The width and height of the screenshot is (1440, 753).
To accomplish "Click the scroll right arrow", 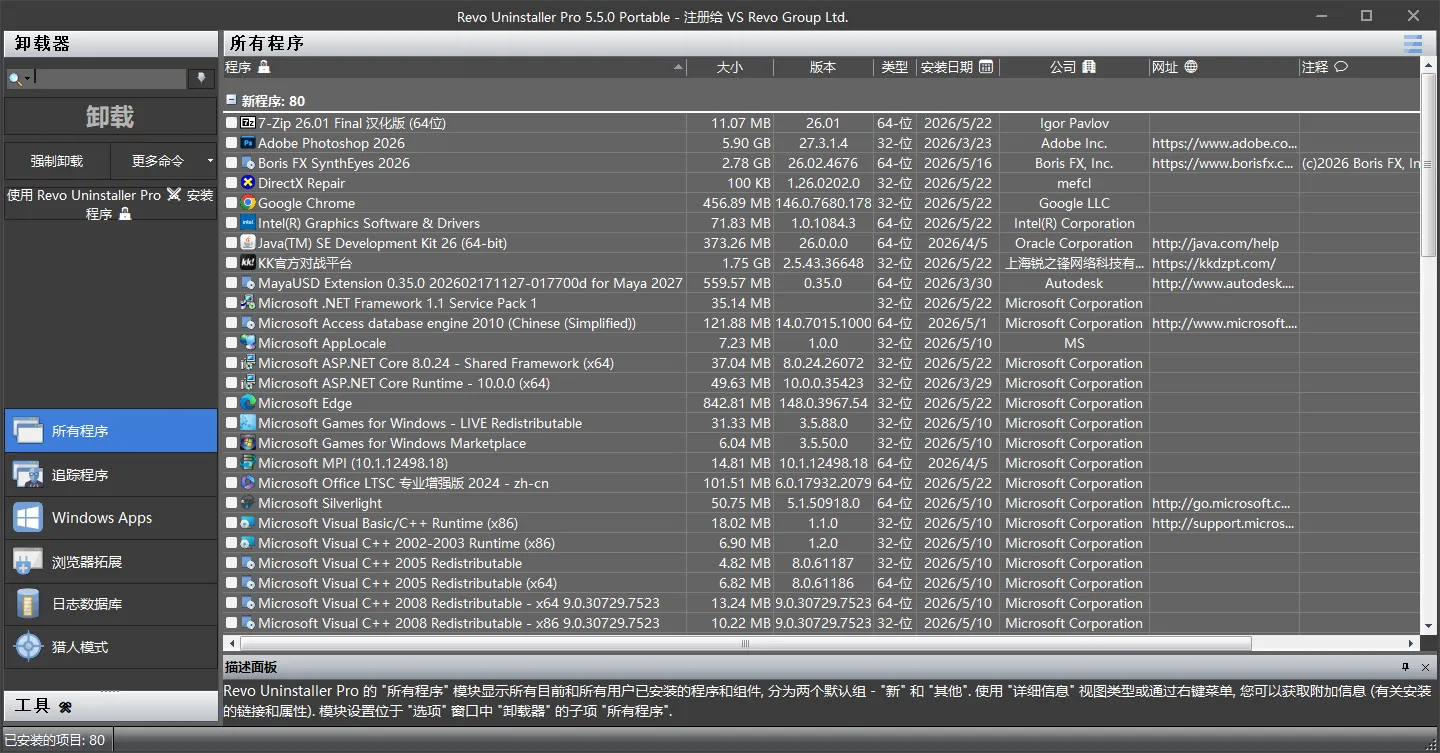I will click(x=1412, y=643).
